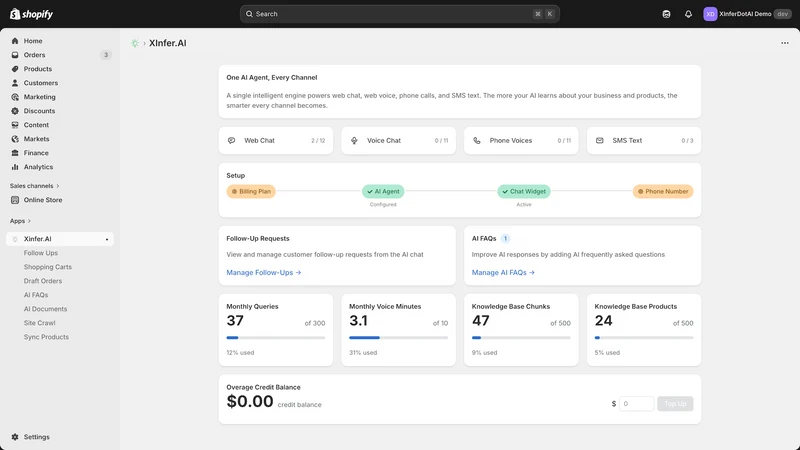The width and height of the screenshot is (800, 450).
Task: Click the AI FAQs count badge
Action: (x=505, y=238)
